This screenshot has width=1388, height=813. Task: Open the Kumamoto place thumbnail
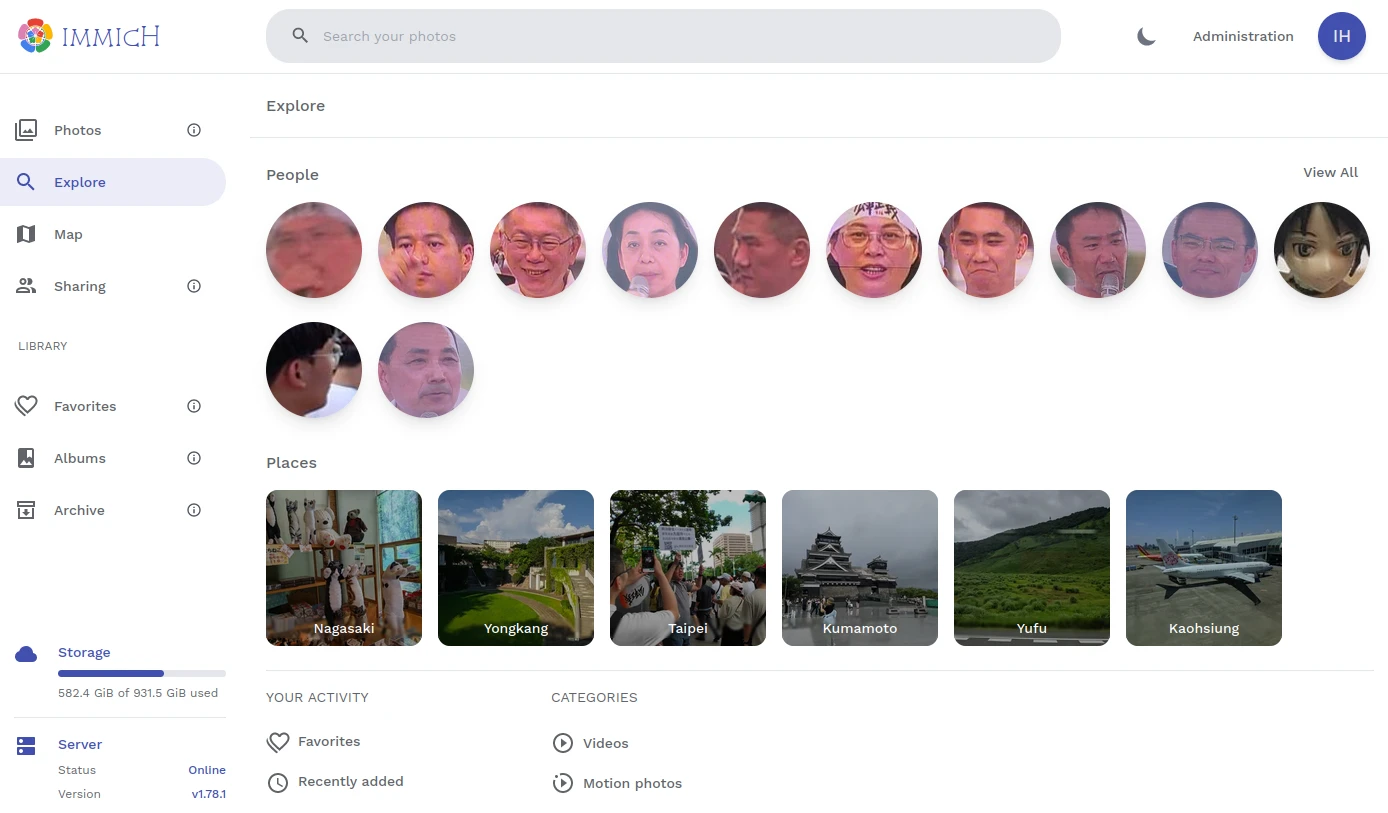tap(859, 567)
